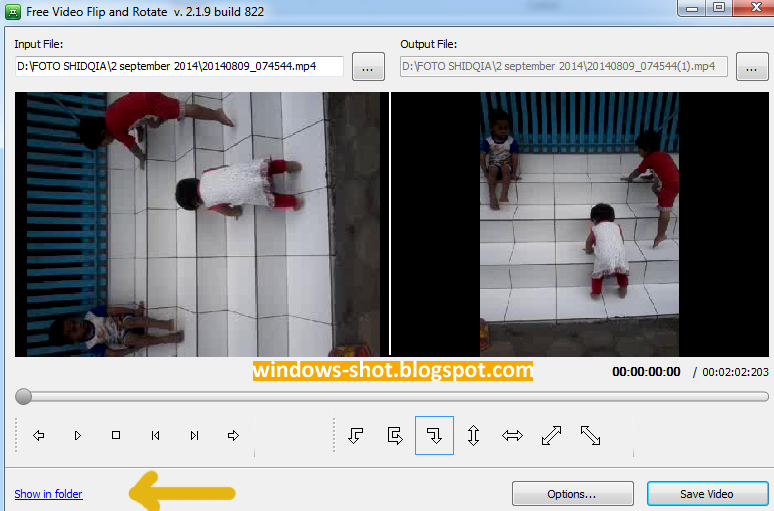Screen dimensions: 774x511
Task: Play the video preview
Action: coord(77,435)
